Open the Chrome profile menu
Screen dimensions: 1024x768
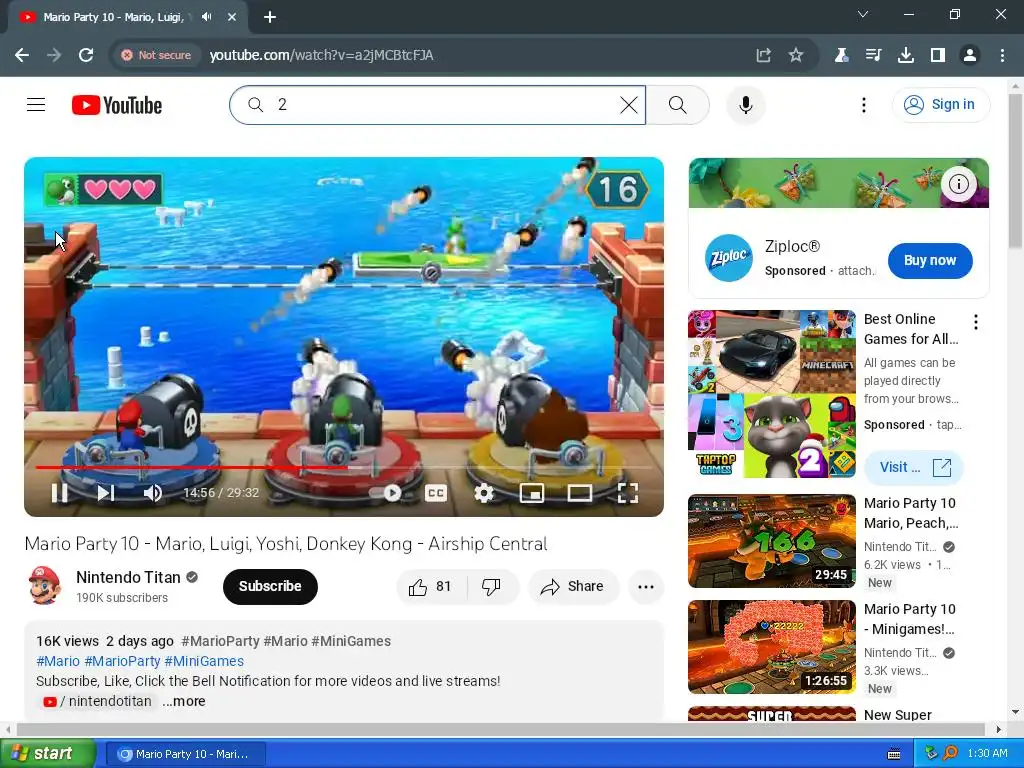970,55
